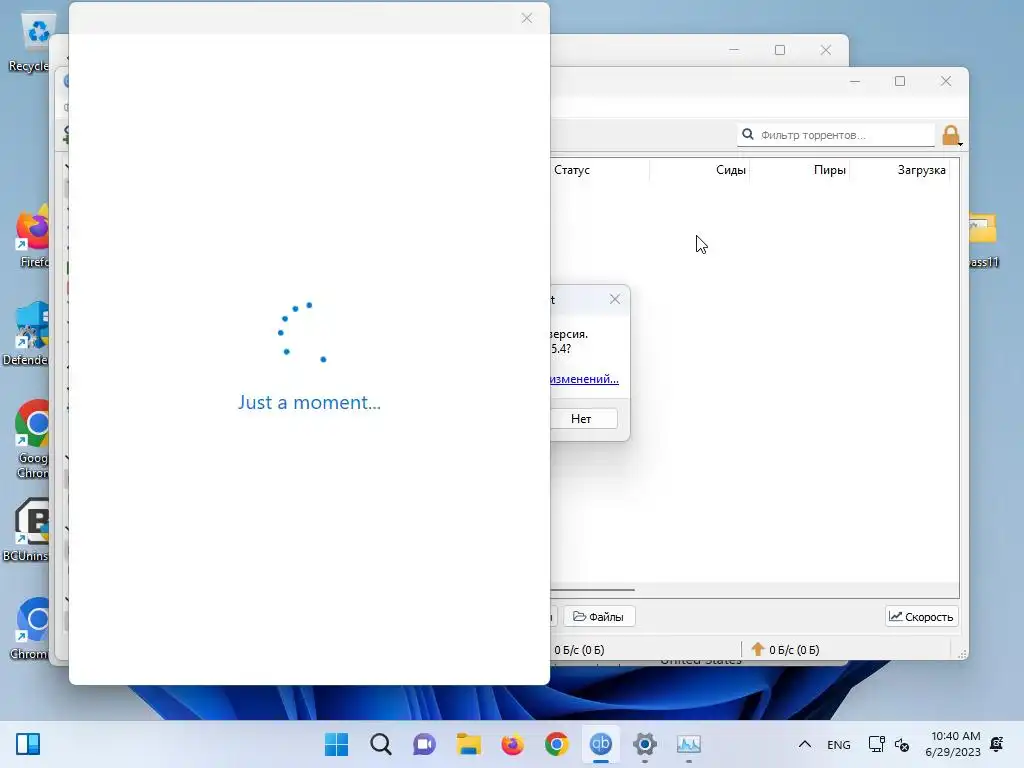Click upload speed indicator in status bar
Image resolution: width=1024 pixels, height=768 pixels.
click(x=785, y=650)
